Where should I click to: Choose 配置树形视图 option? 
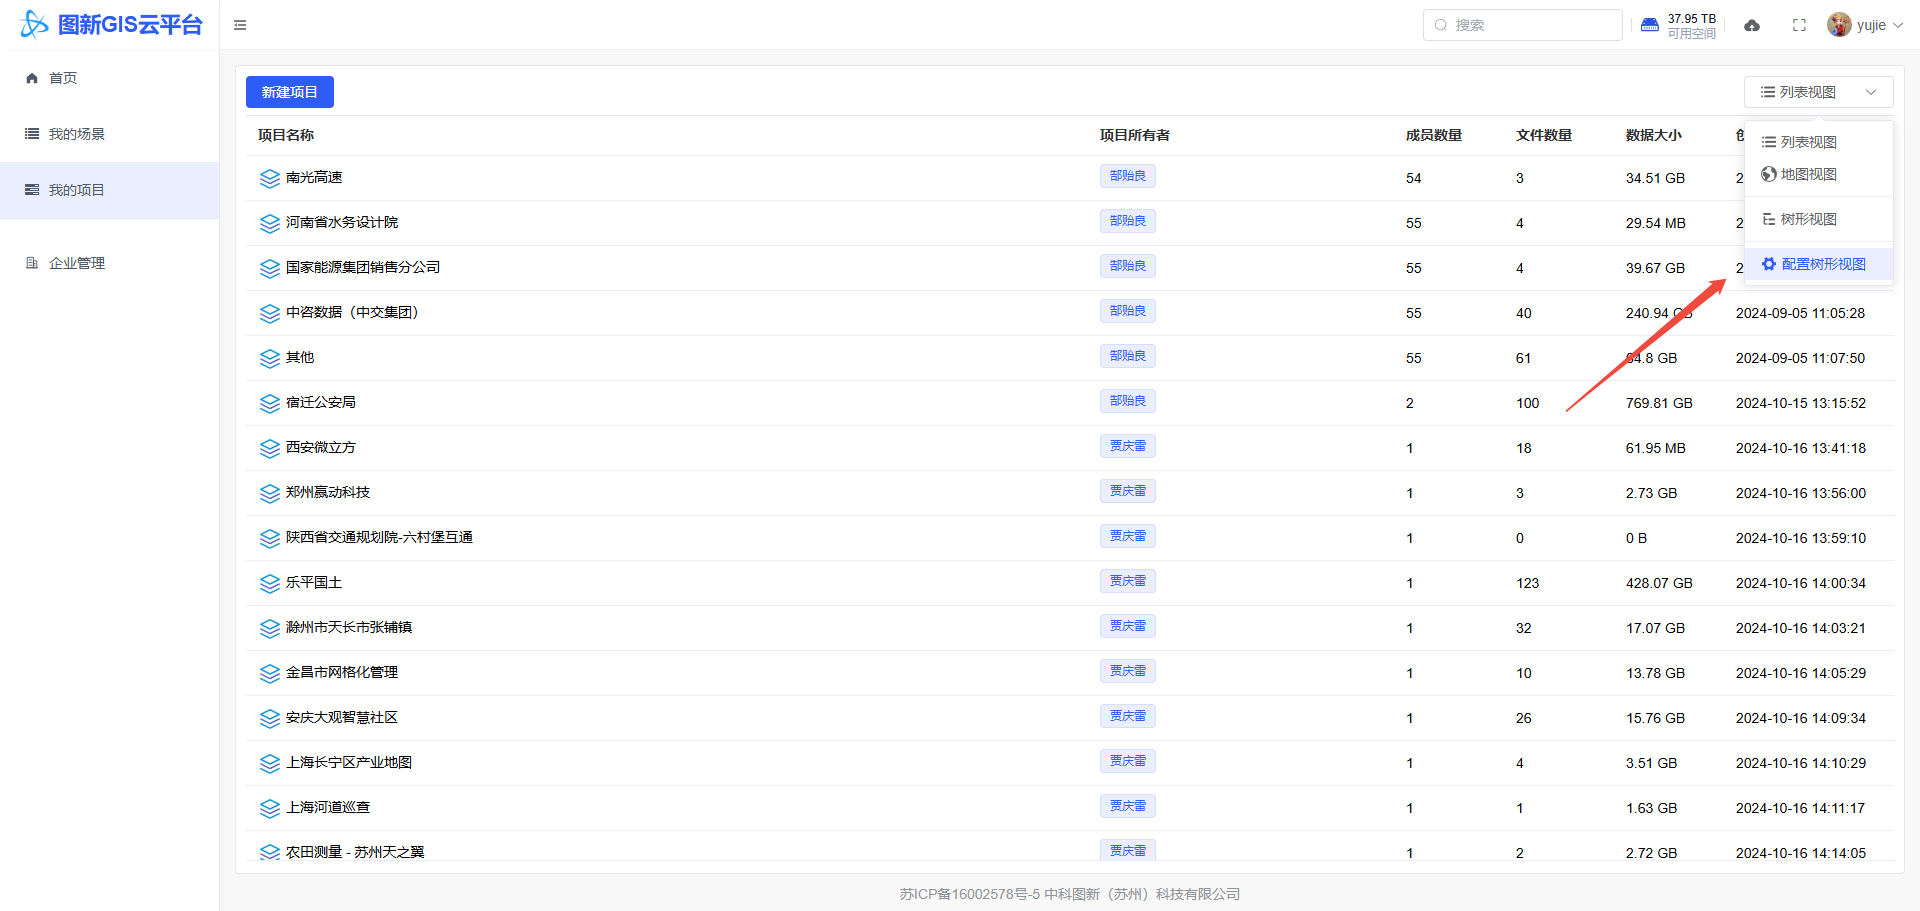[x=1822, y=264]
